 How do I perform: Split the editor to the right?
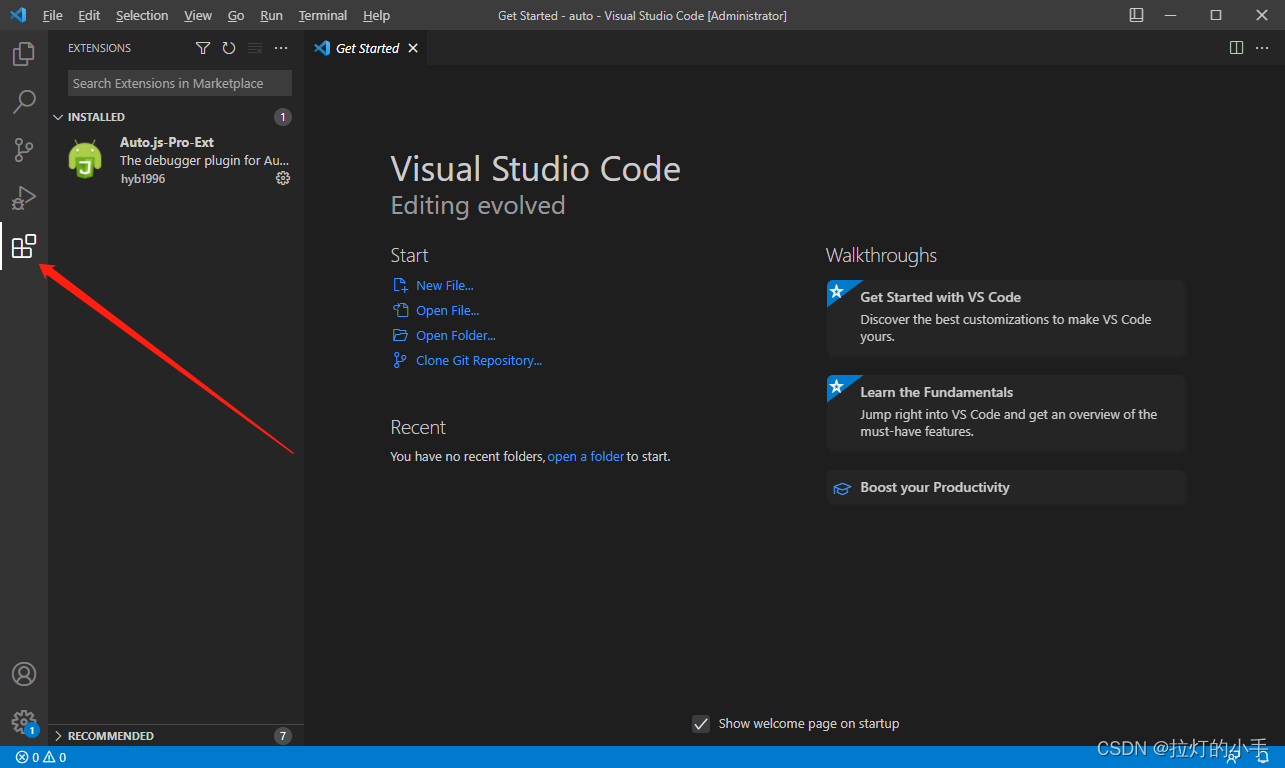1236,48
